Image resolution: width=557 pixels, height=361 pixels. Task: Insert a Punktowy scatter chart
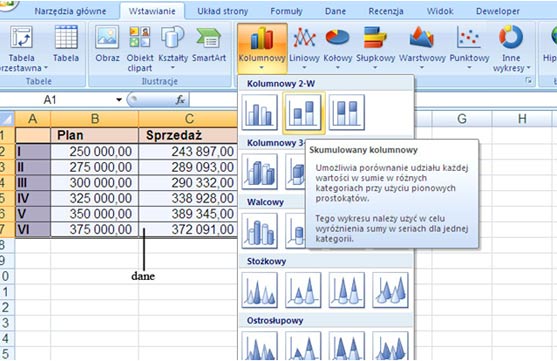click(469, 48)
